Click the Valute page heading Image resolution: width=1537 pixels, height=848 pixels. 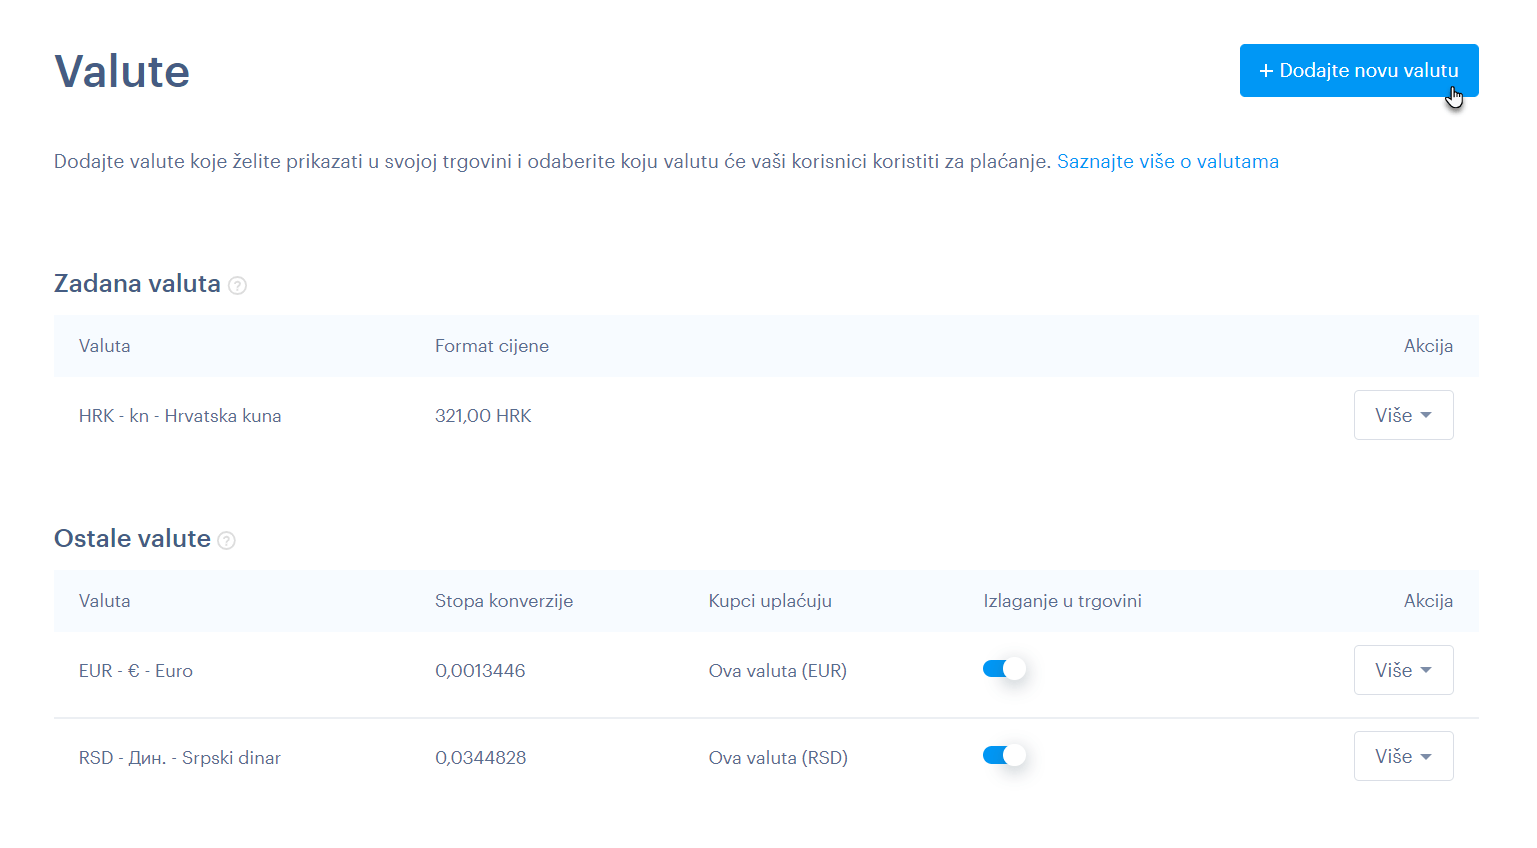[122, 71]
